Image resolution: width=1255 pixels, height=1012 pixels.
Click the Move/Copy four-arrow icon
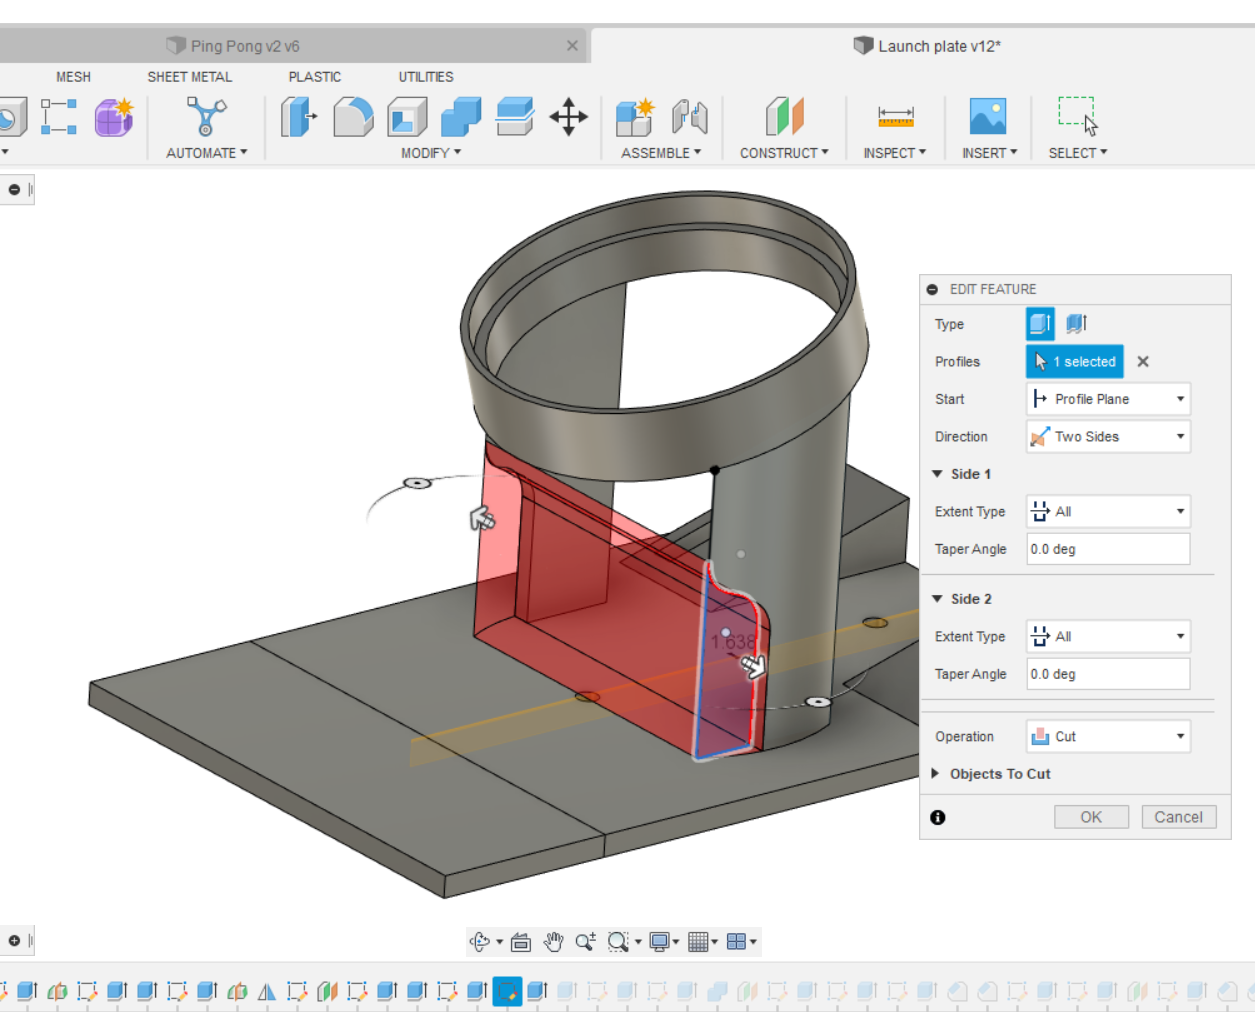[x=568, y=117]
